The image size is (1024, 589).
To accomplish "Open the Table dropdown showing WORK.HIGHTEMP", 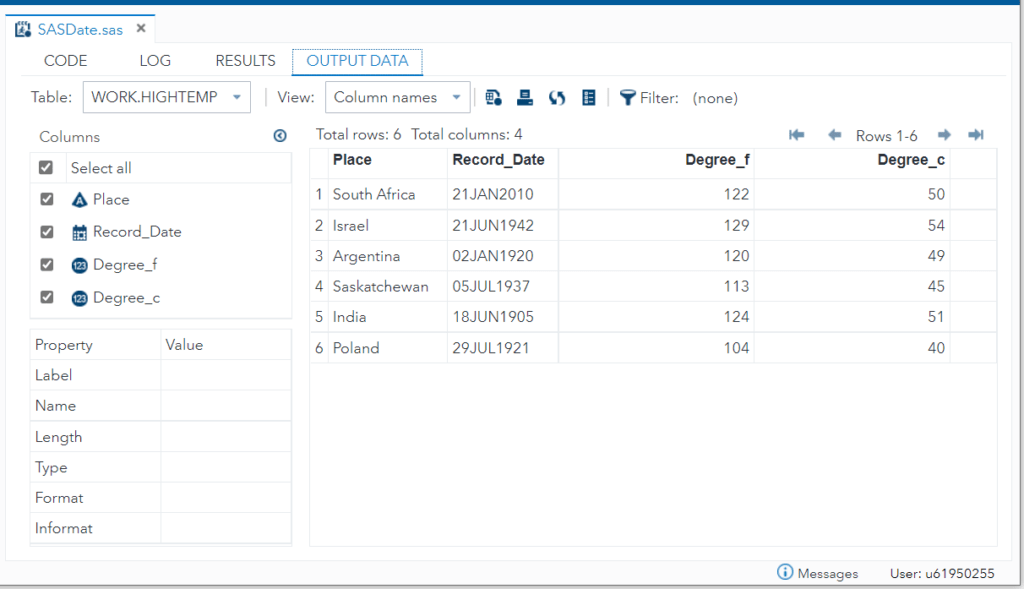I will [166, 97].
